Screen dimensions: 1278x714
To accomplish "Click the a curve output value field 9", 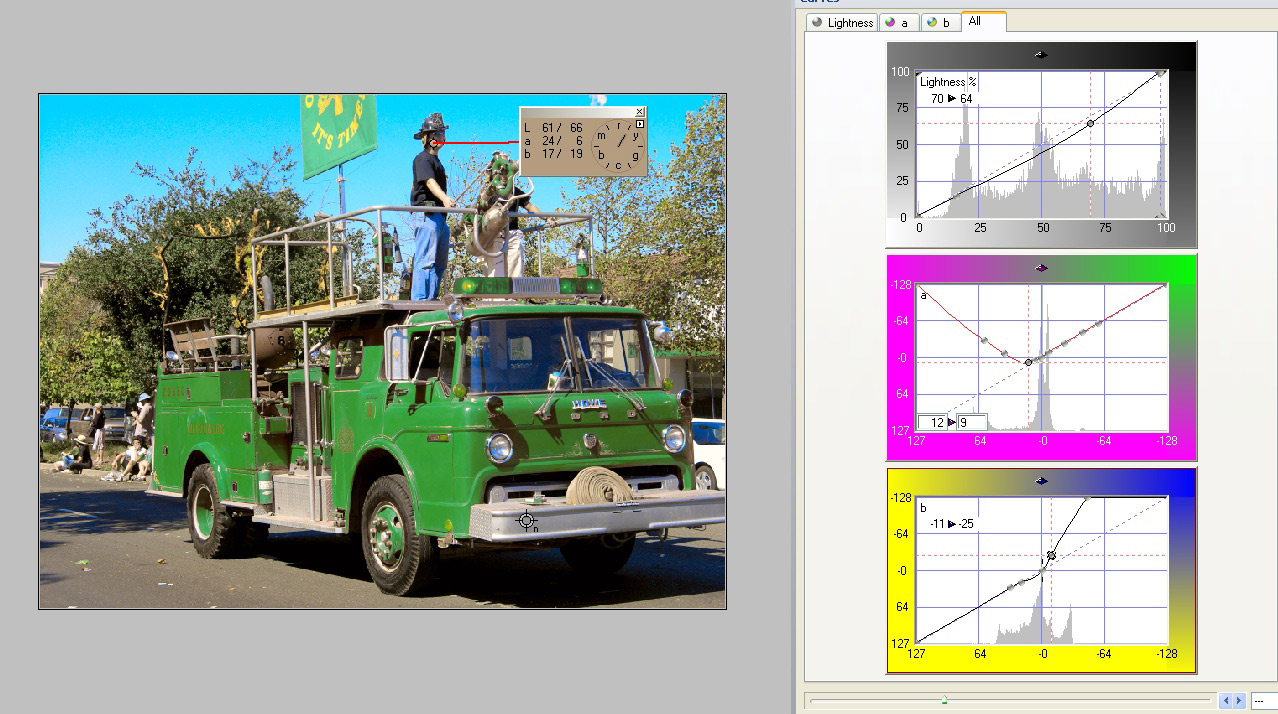I will pyautogui.click(x=972, y=423).
